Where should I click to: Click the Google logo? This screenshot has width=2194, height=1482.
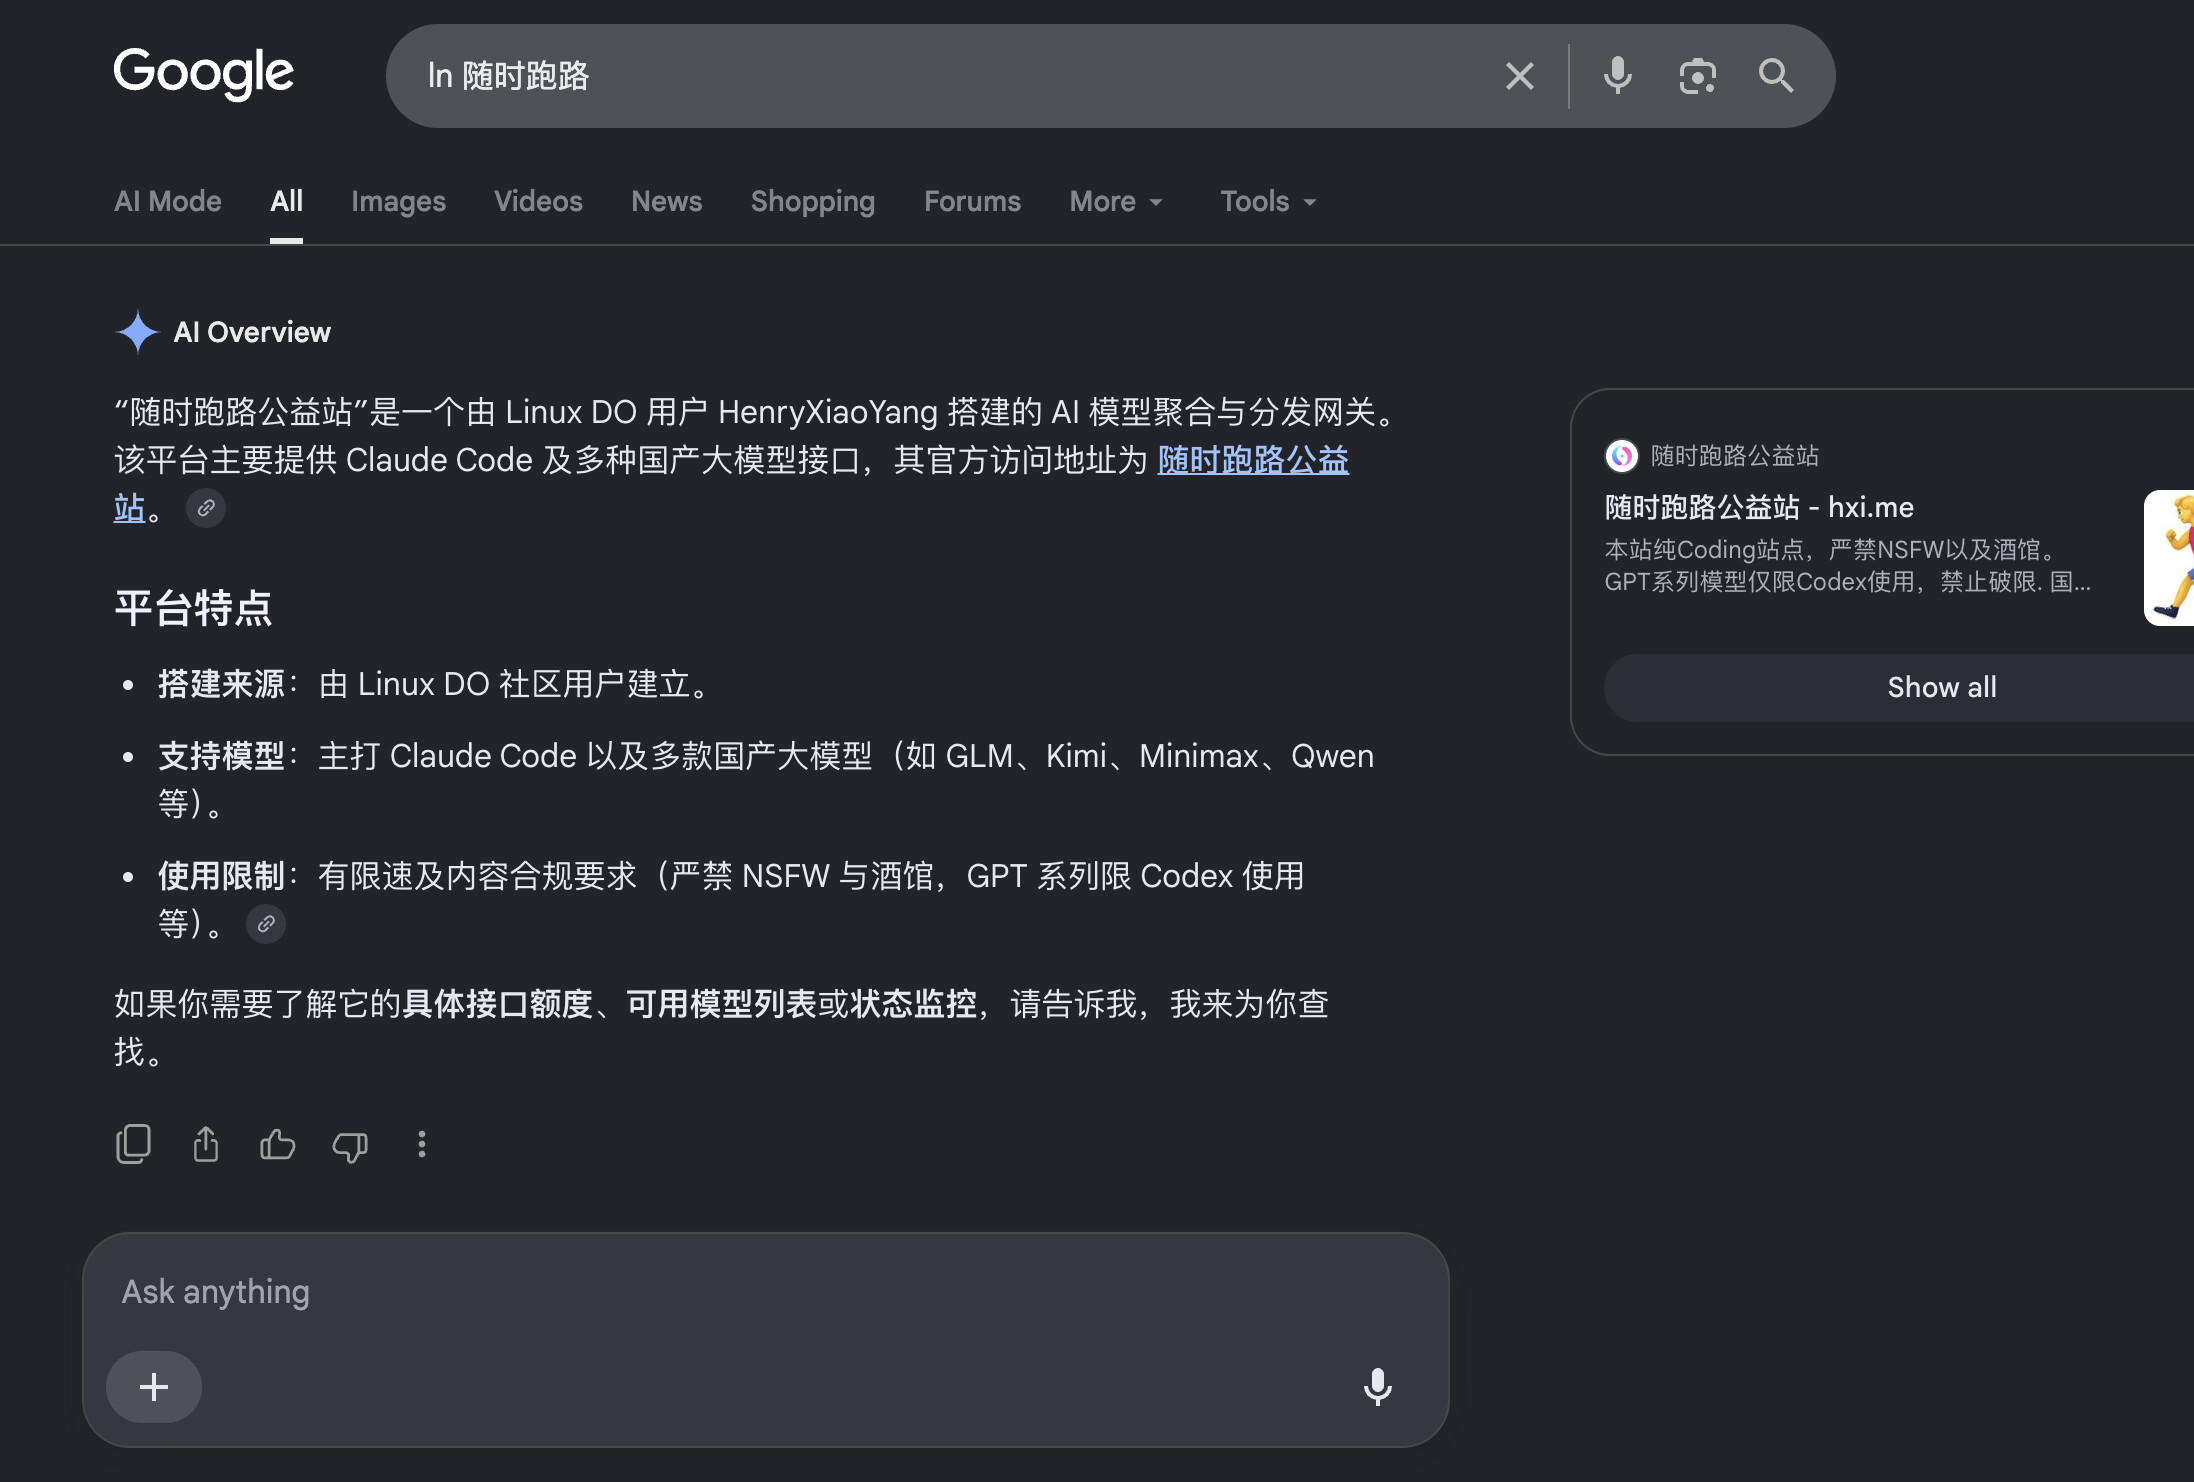204,74
